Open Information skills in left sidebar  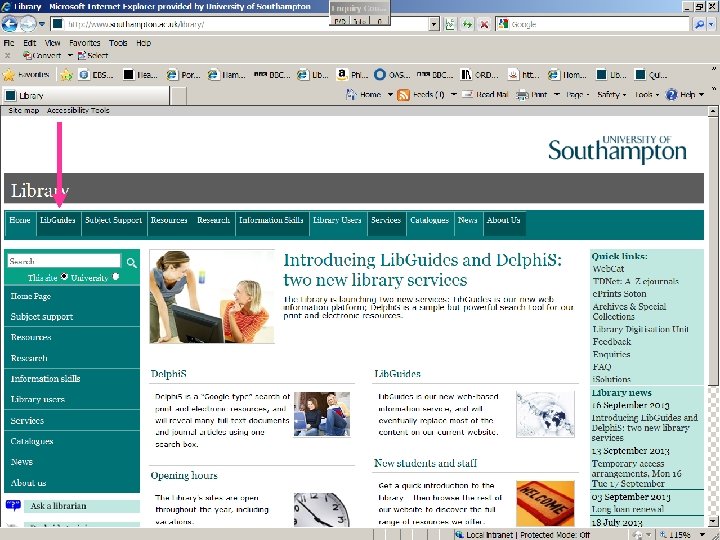coord(45,378)
